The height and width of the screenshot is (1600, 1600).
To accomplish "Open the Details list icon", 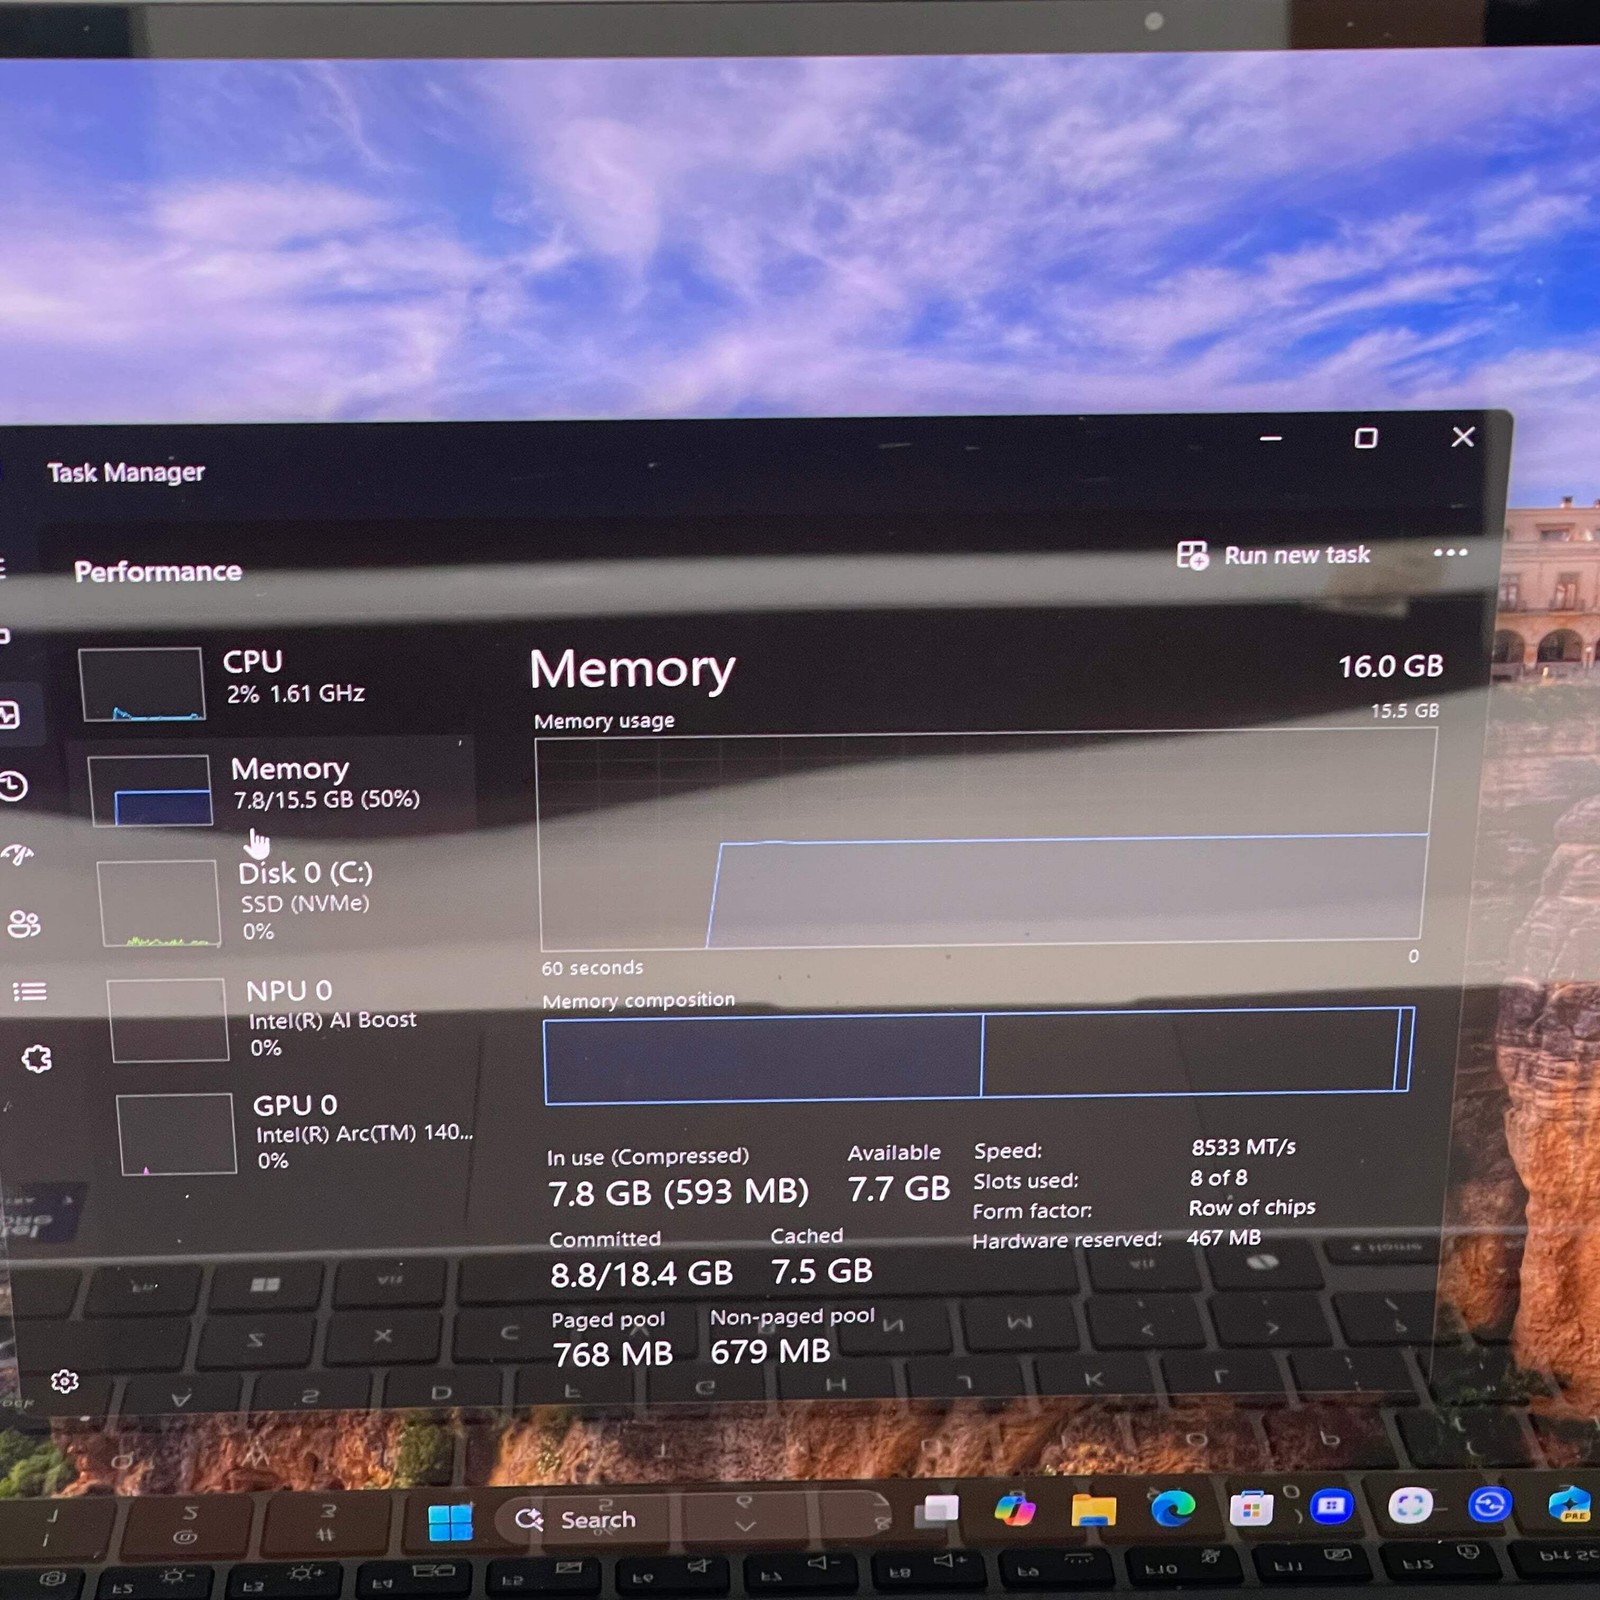I will pos(29,991).
